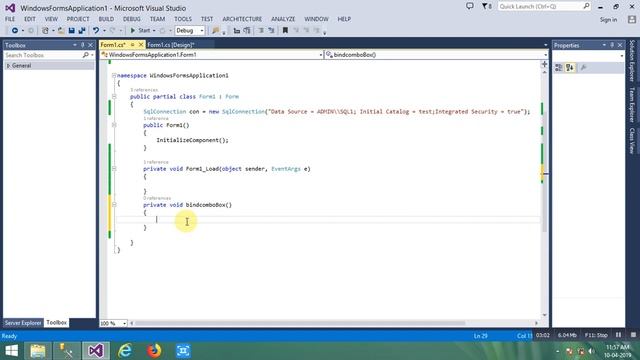Save the current file with the Save icon
Screen dimensions: 640x360
71,31
